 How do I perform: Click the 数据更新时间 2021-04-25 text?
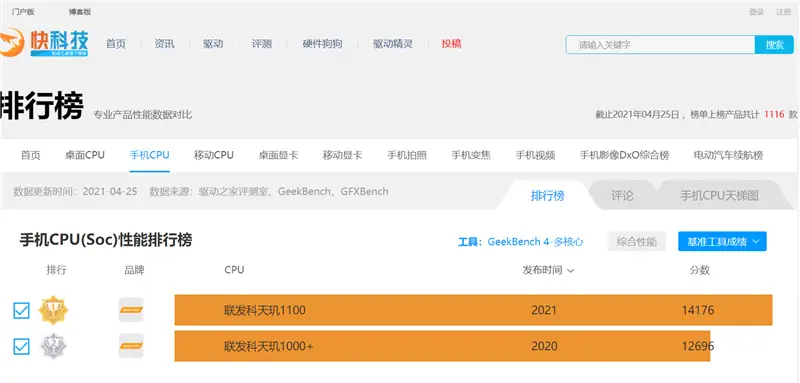point(76,192)
